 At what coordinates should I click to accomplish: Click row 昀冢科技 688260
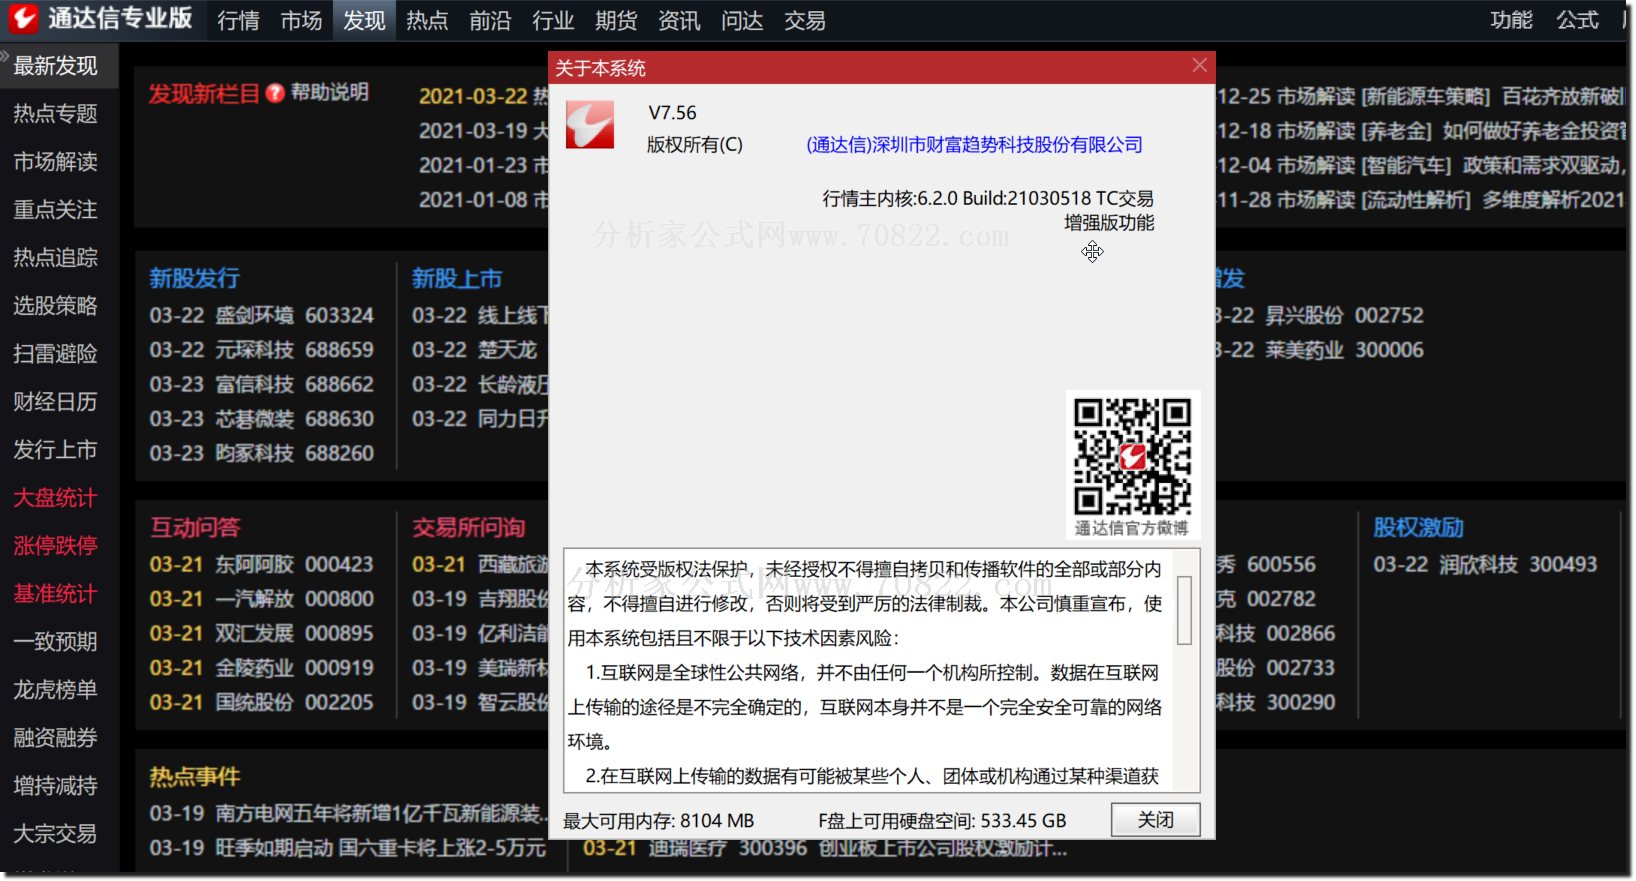click(262, 454)
